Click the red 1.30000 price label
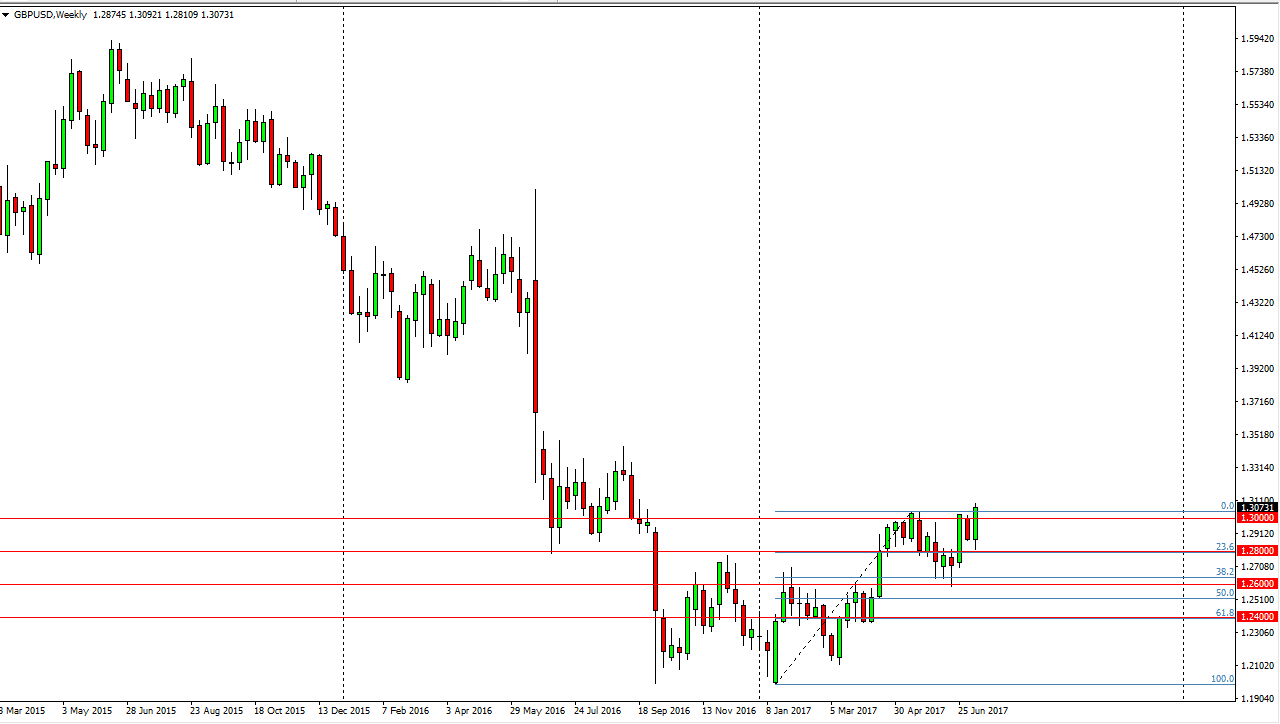1280x724 pixels. pos(1257,518)
